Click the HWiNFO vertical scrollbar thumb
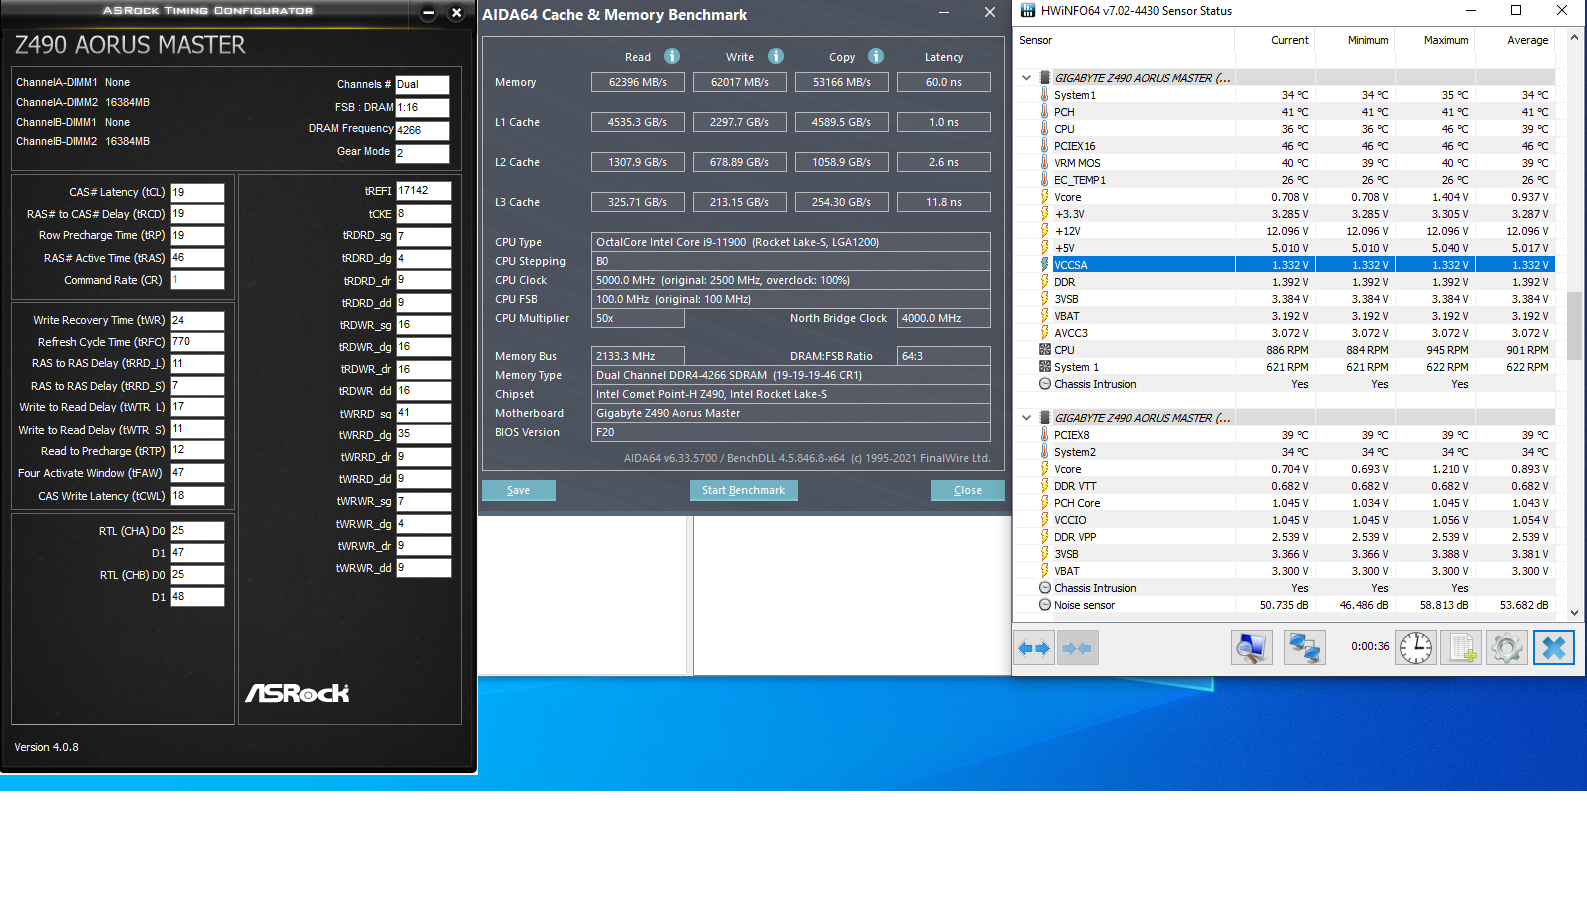Screen dimensions: 1587x922 1575,325
